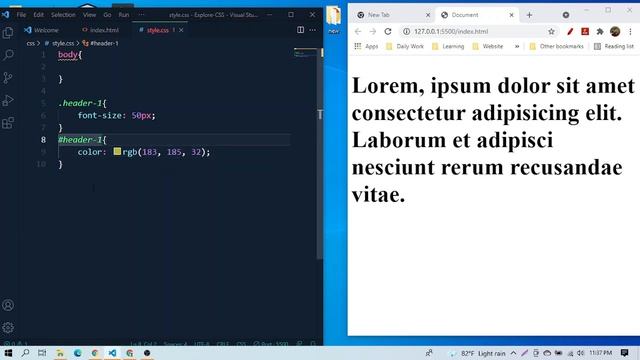The image size is (640, 360).
Task: Close the New Tab browser tab
Action: [428, 15]
